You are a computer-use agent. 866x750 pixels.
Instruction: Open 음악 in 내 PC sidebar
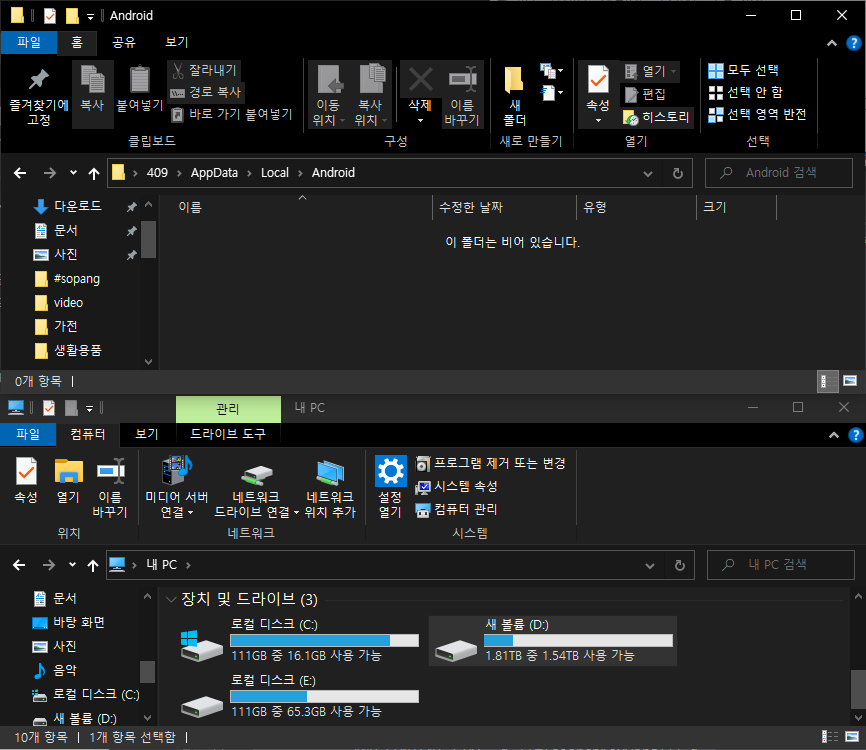coord(55,670)
